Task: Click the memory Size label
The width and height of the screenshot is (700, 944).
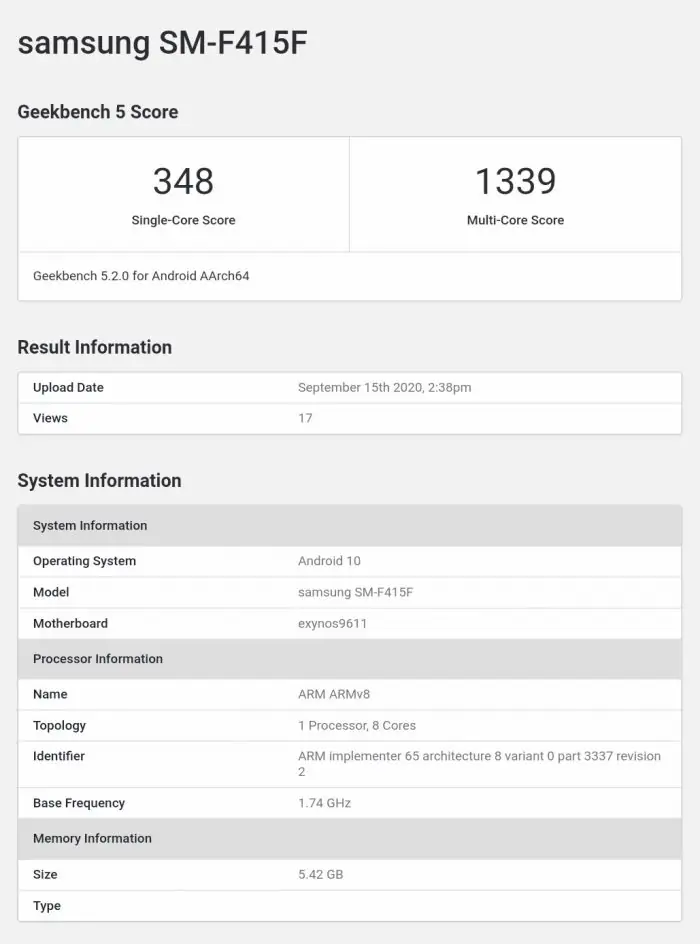Action: tap(45, 875)
